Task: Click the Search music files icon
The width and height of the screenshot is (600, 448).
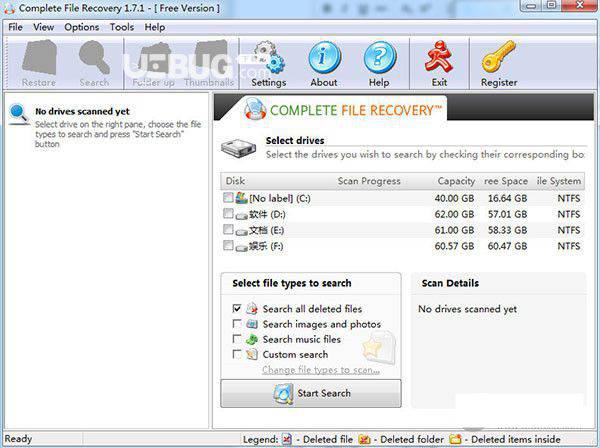Action: [252, 339]
